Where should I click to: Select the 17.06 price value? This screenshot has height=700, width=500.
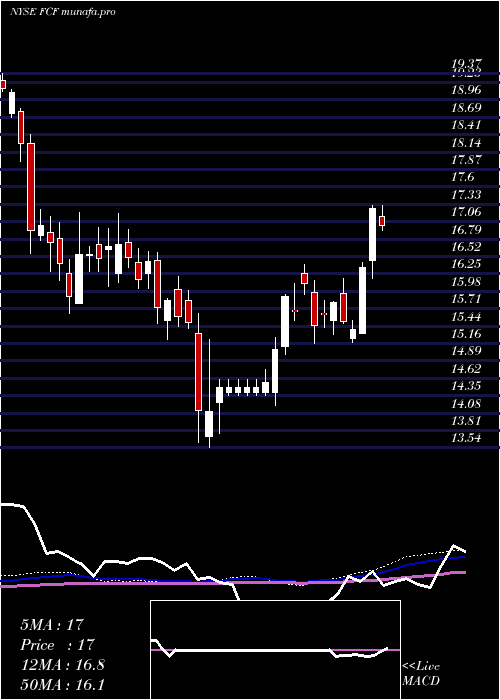tap(467, 212)
